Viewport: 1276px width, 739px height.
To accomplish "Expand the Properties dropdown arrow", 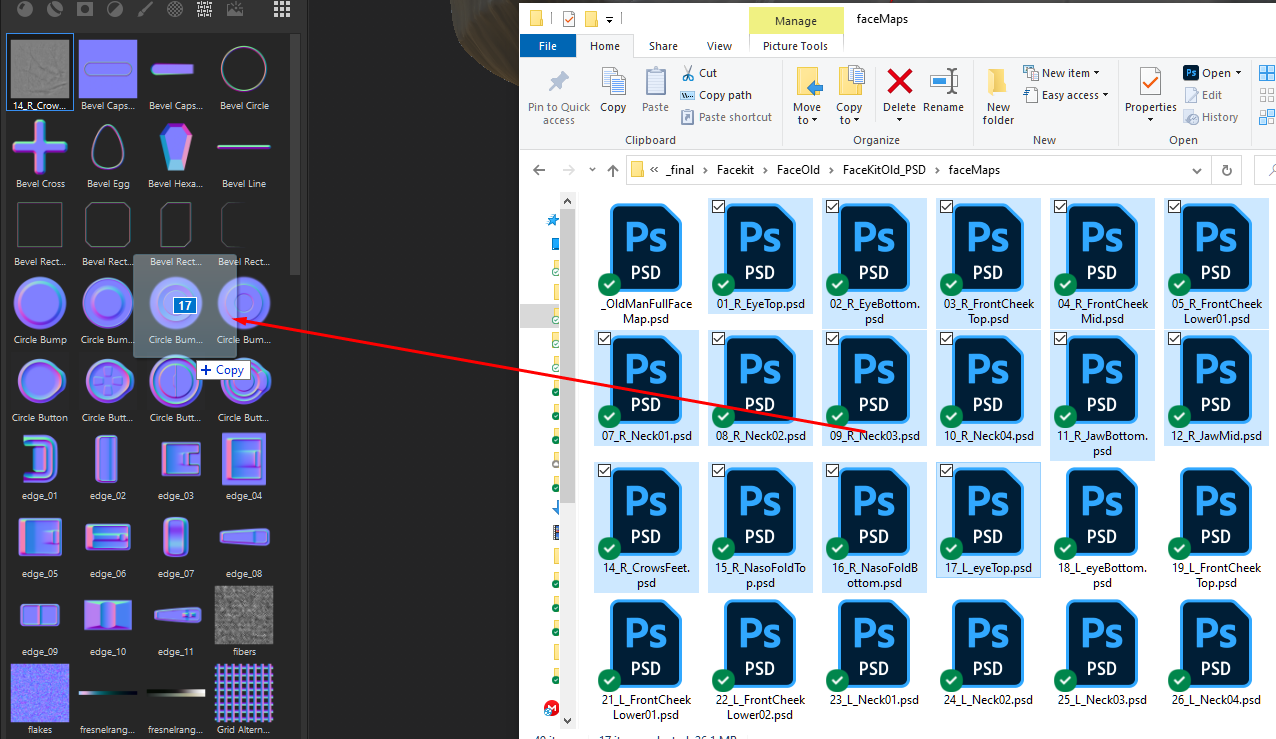I will pyautogui.click(x=1150, y=120).
